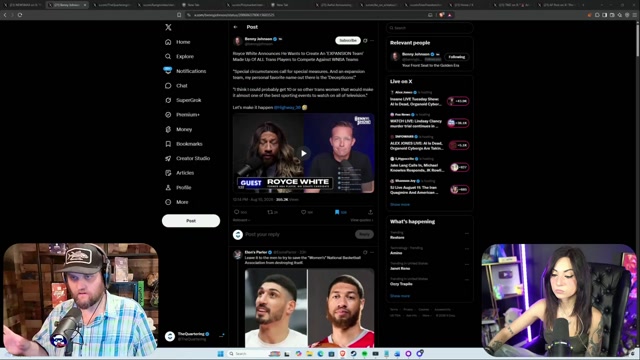Image resolution: width=640 pixels, height=360 pixels.
Task: Click the Brave shield icon in address bar
Action: (x=441, y=15)
